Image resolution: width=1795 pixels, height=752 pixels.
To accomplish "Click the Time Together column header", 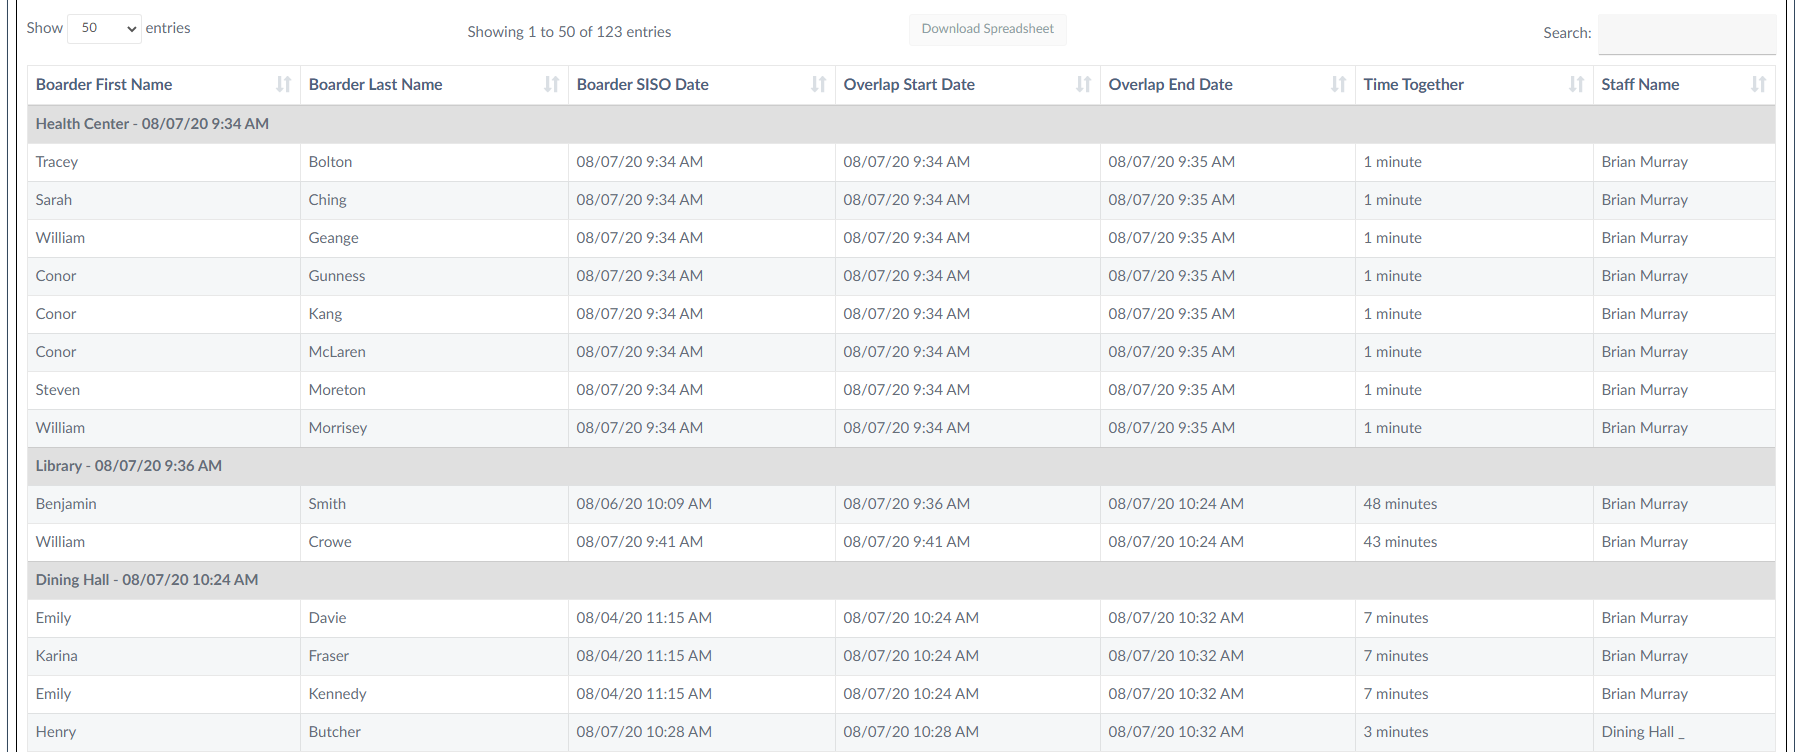I will [1474, 85].
